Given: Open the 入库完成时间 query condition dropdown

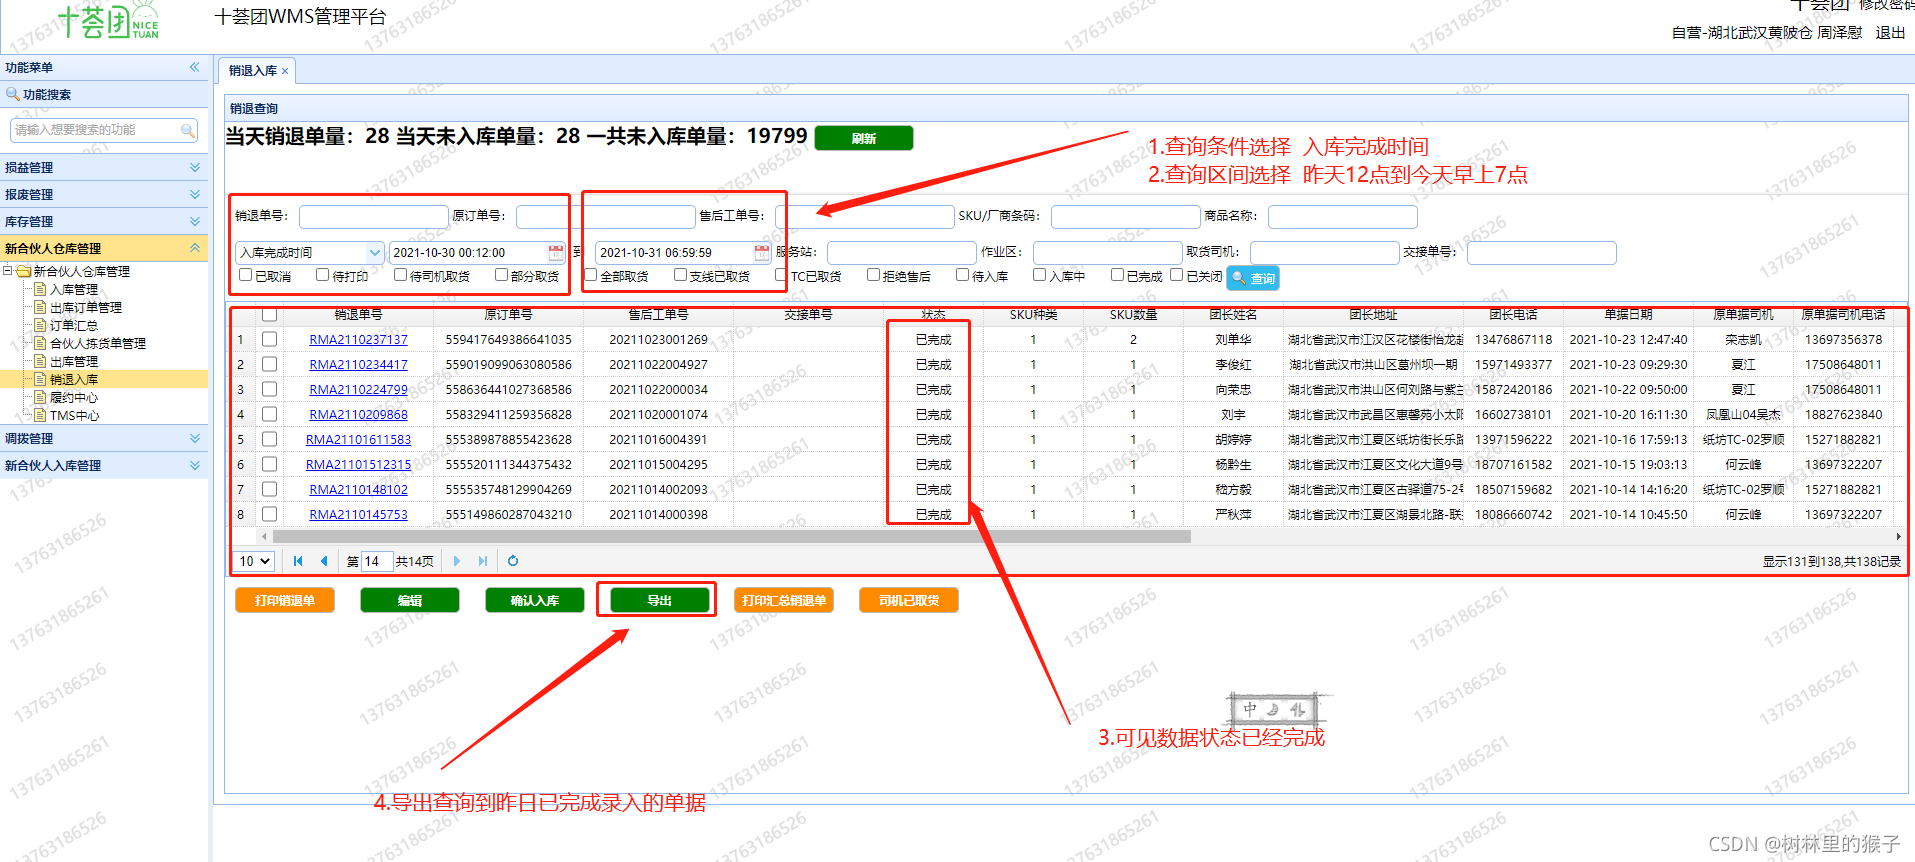Looking at the screenshot, I should coord(375,253).
